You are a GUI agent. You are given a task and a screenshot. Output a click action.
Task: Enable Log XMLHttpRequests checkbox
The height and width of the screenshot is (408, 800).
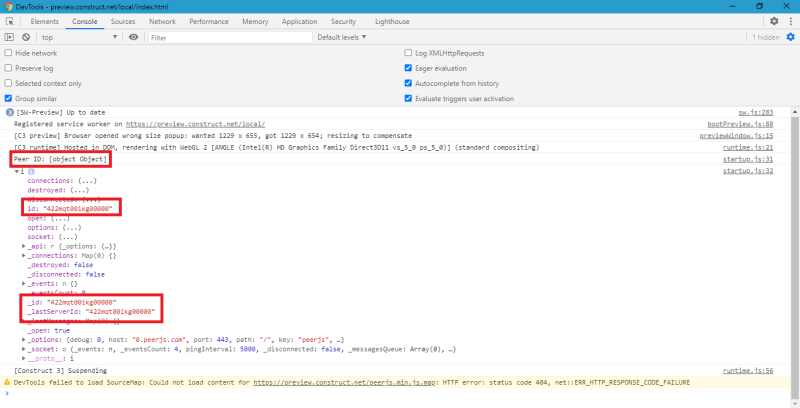[408, 53]
